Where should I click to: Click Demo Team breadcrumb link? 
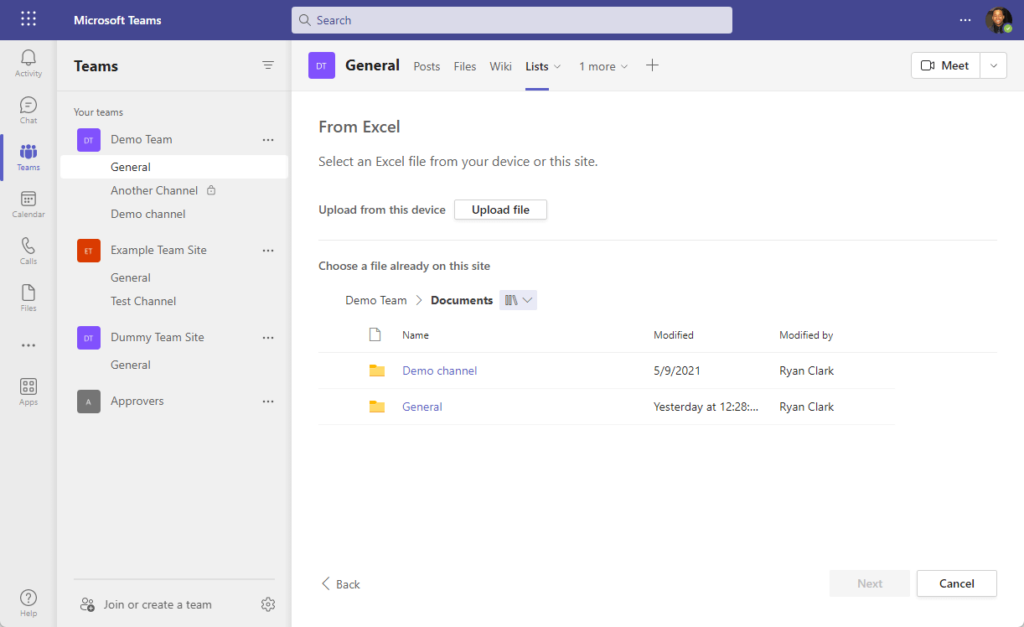[x=376, y=300]
